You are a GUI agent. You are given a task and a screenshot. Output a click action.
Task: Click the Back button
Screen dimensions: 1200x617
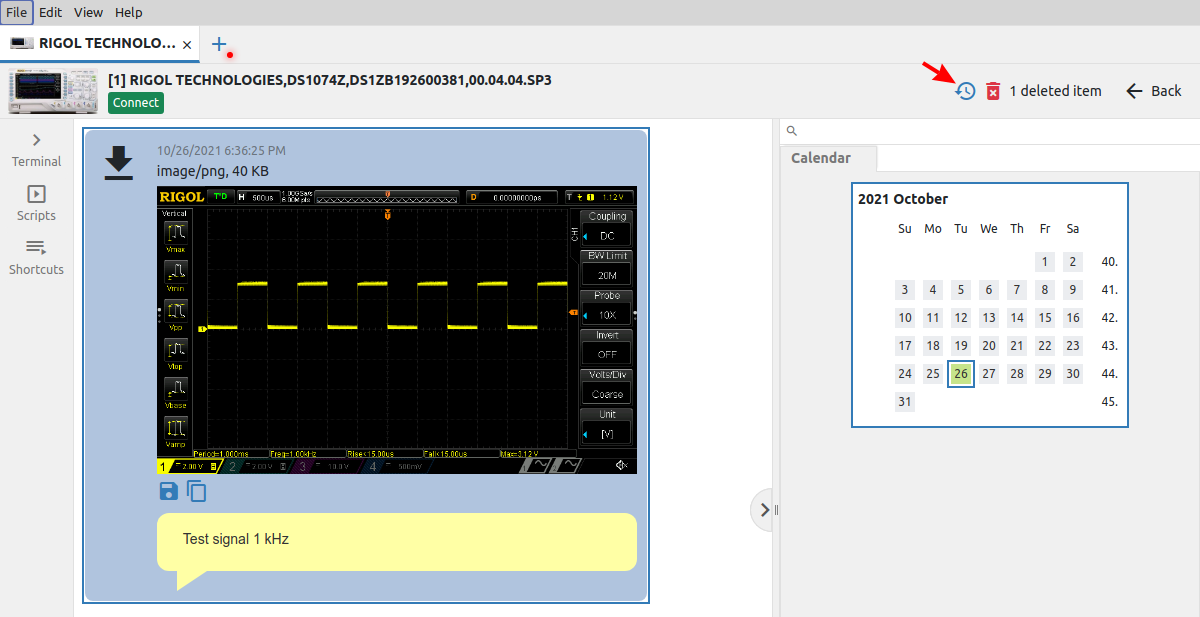point(1154,91)
